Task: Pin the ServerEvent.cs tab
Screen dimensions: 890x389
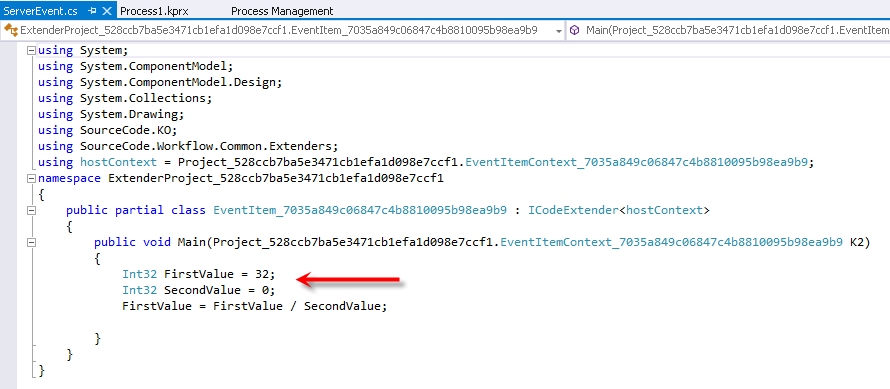Action: [x=93, y=11]
